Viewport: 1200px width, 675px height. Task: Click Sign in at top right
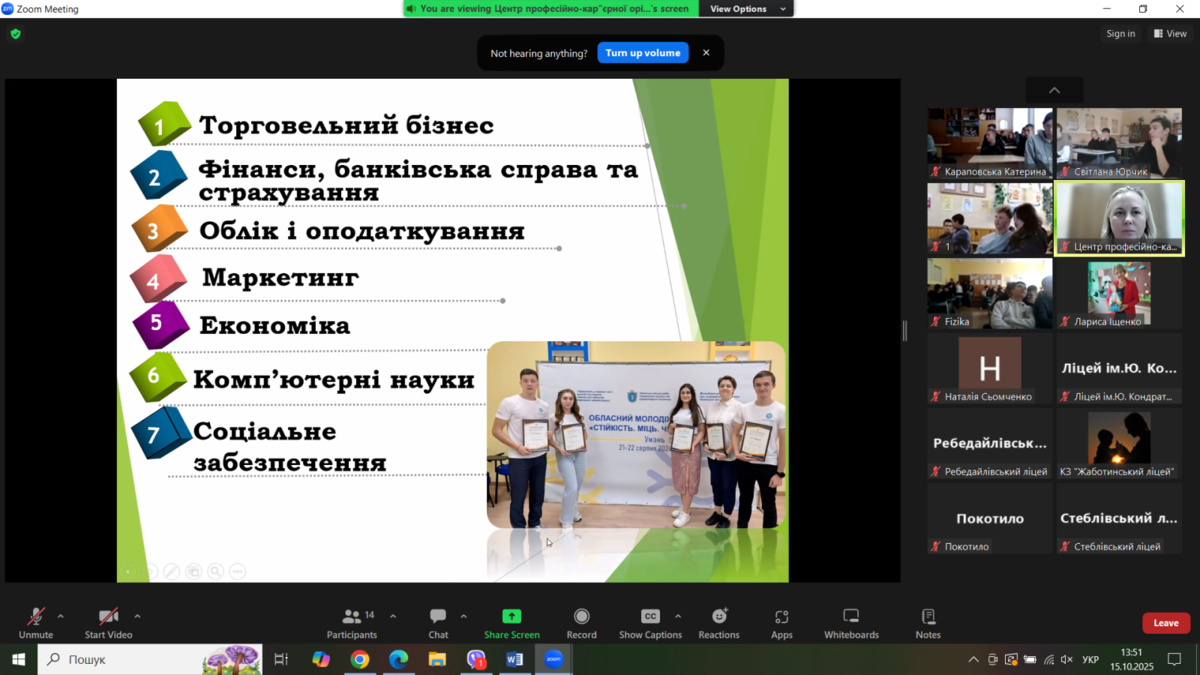pos(1120,34)
